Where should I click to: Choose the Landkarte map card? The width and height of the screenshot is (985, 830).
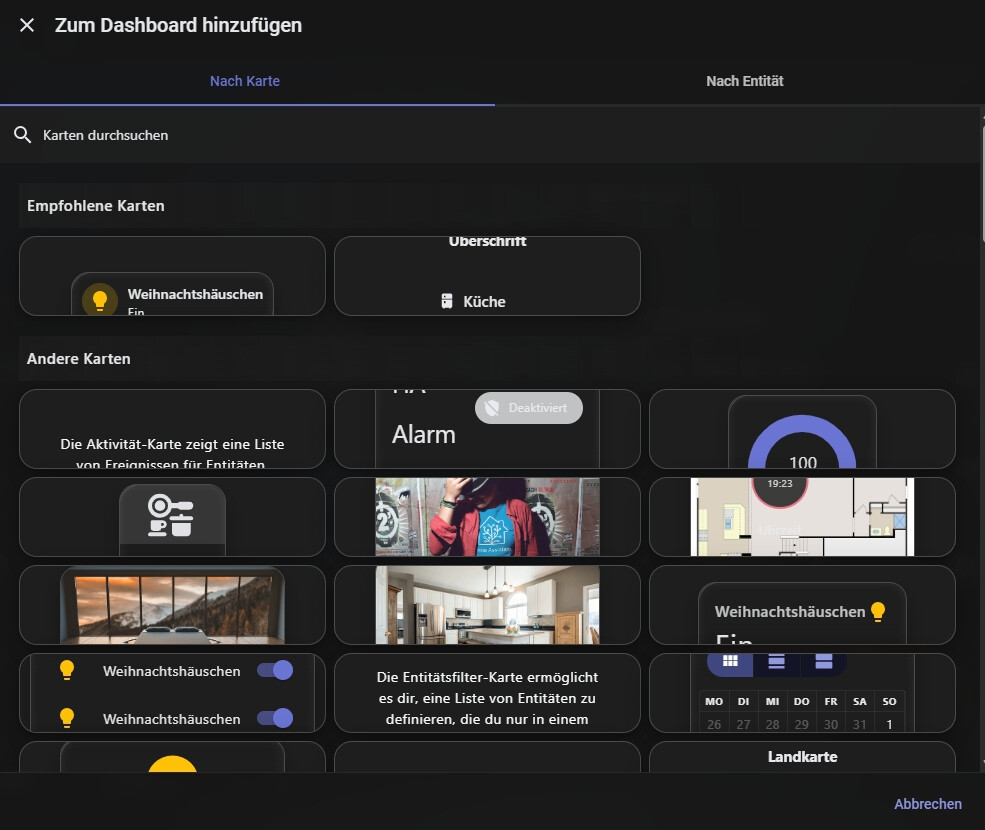point(802,757)
